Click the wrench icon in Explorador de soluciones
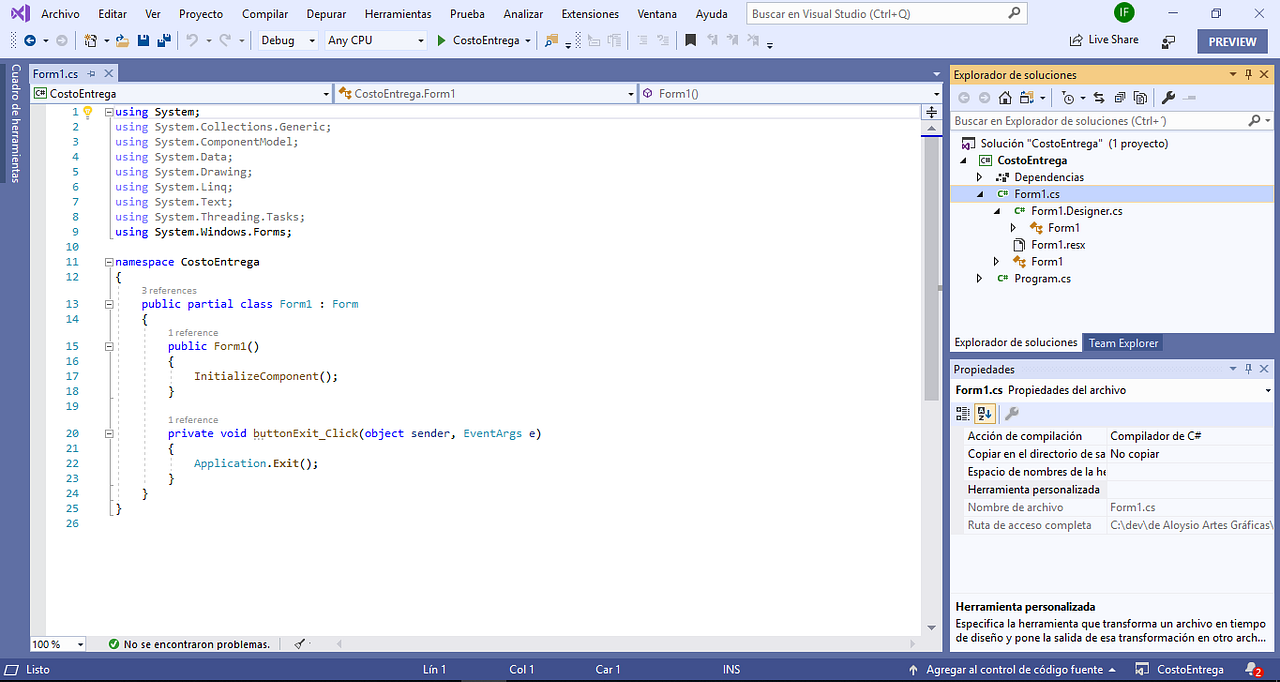This screenshot has width=1280, height=682. (x=1168, y=97)
